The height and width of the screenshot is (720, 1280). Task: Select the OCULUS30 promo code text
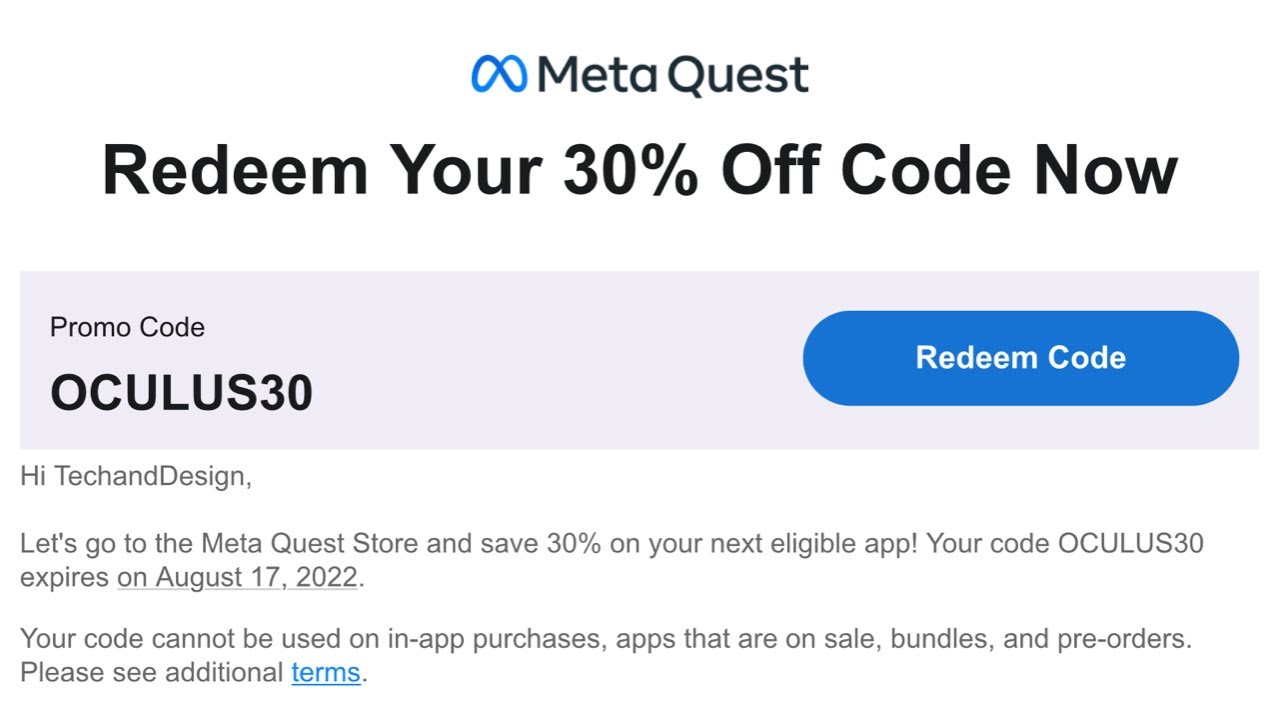(x=180, y=392)
